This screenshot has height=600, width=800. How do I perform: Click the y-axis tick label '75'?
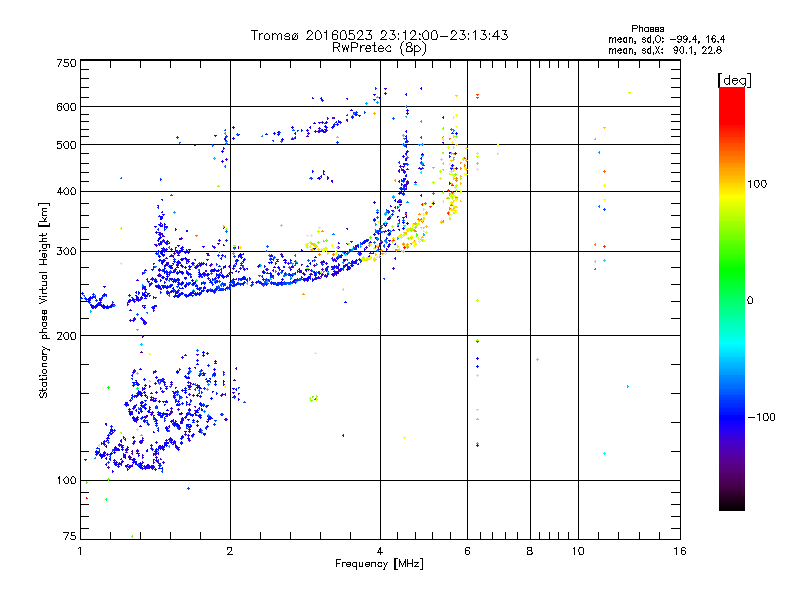coord(70,536)
